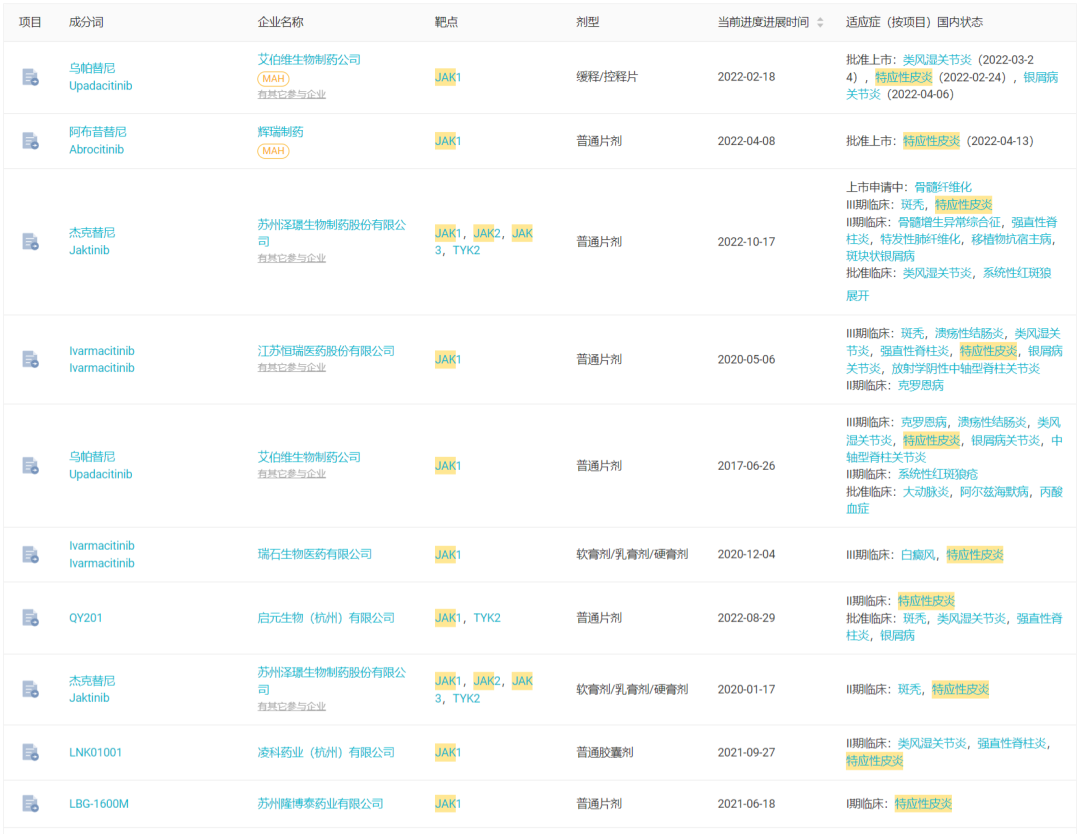1080x834 pixels.
Task: Open LNK01001 ingredient link
Action: coord(95,752)
